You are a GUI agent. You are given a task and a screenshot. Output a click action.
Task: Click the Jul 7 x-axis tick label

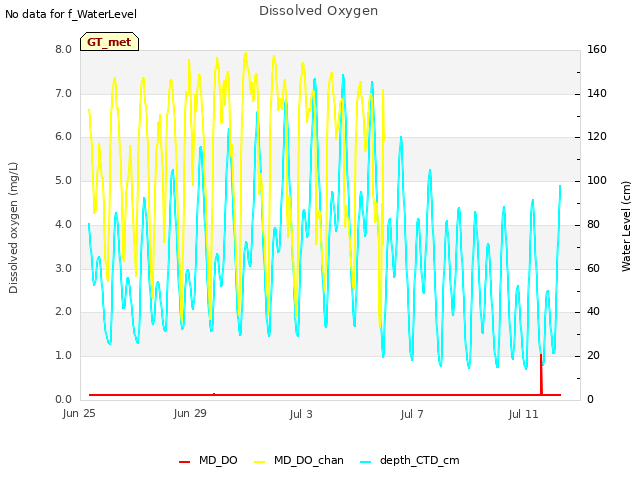pos(412,414)
